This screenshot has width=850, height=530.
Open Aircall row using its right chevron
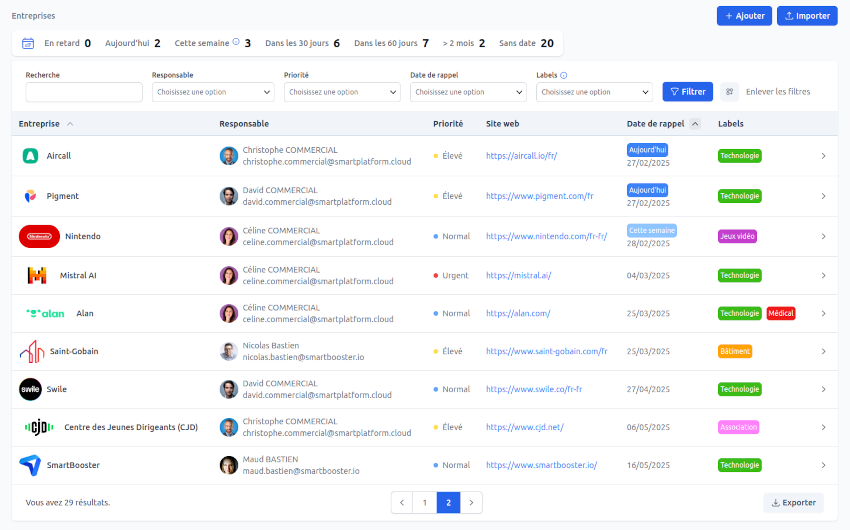pyautogui.click(x=823, y=156)
